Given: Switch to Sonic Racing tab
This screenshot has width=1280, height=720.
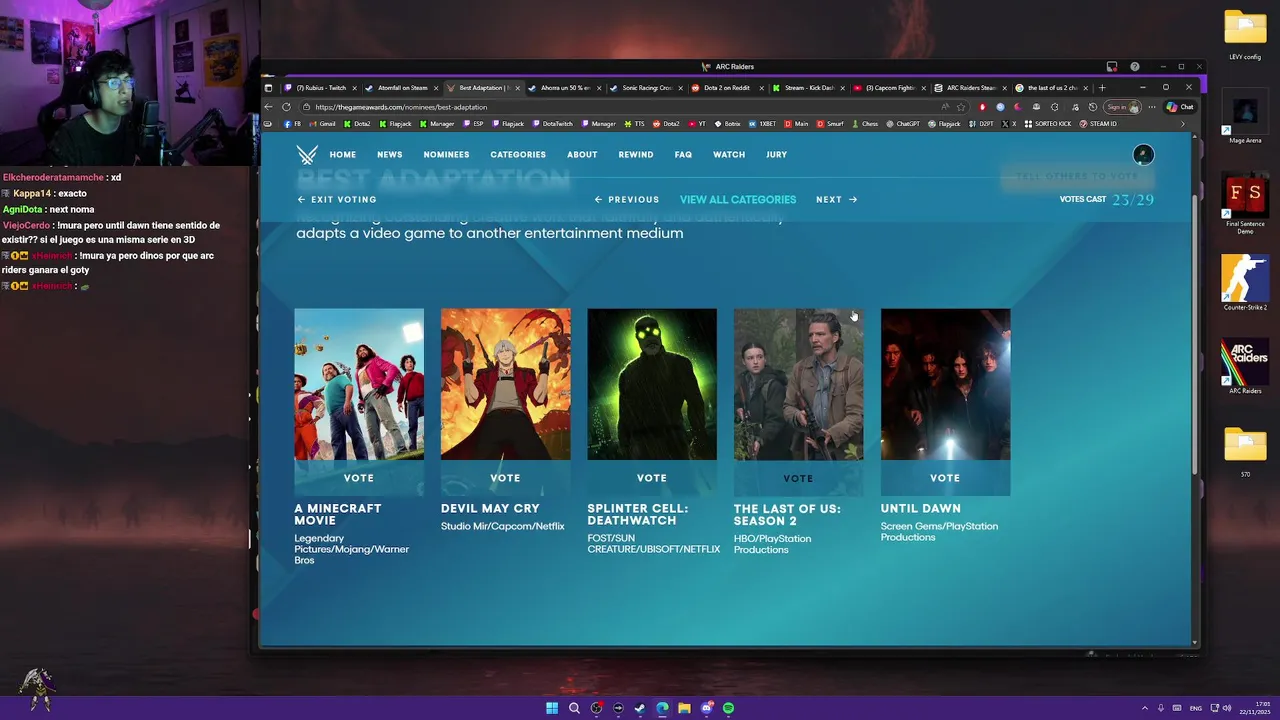Looking at the screenshot, I should (645, 88).
